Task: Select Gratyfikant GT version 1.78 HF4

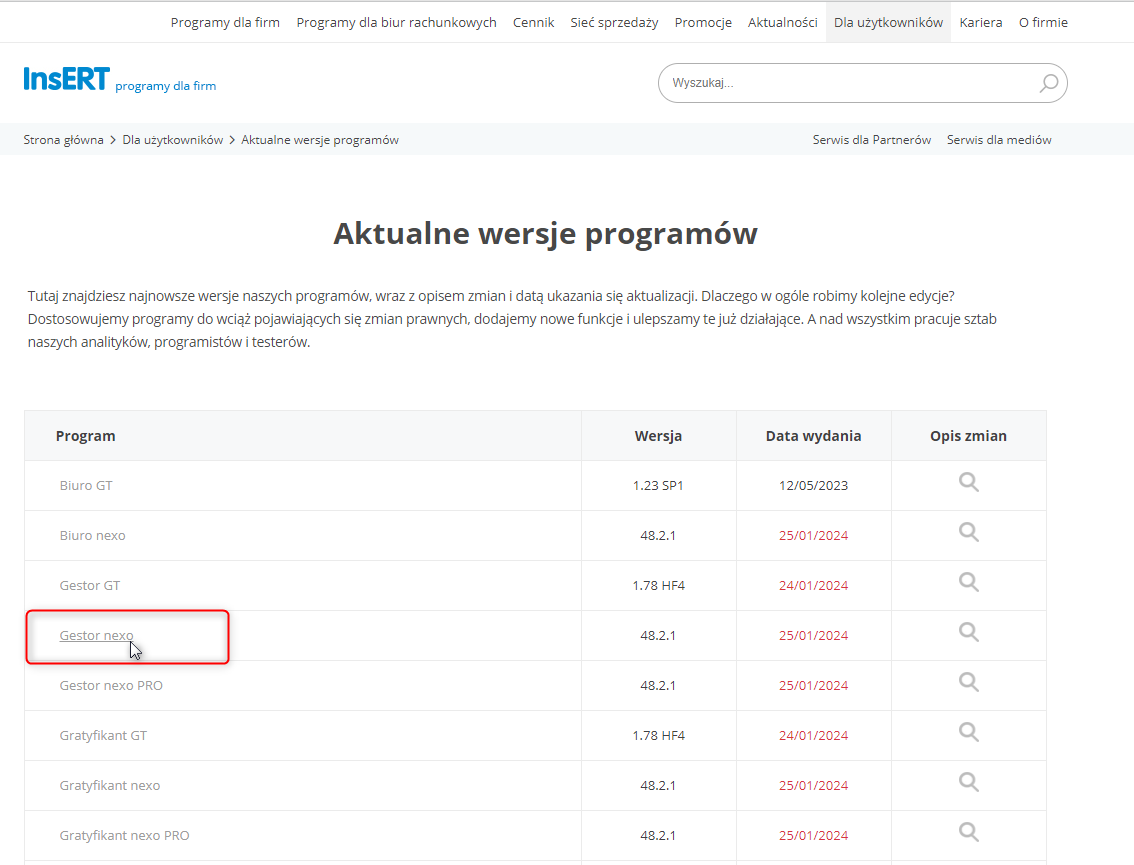Action: click(x=658, y=735)
